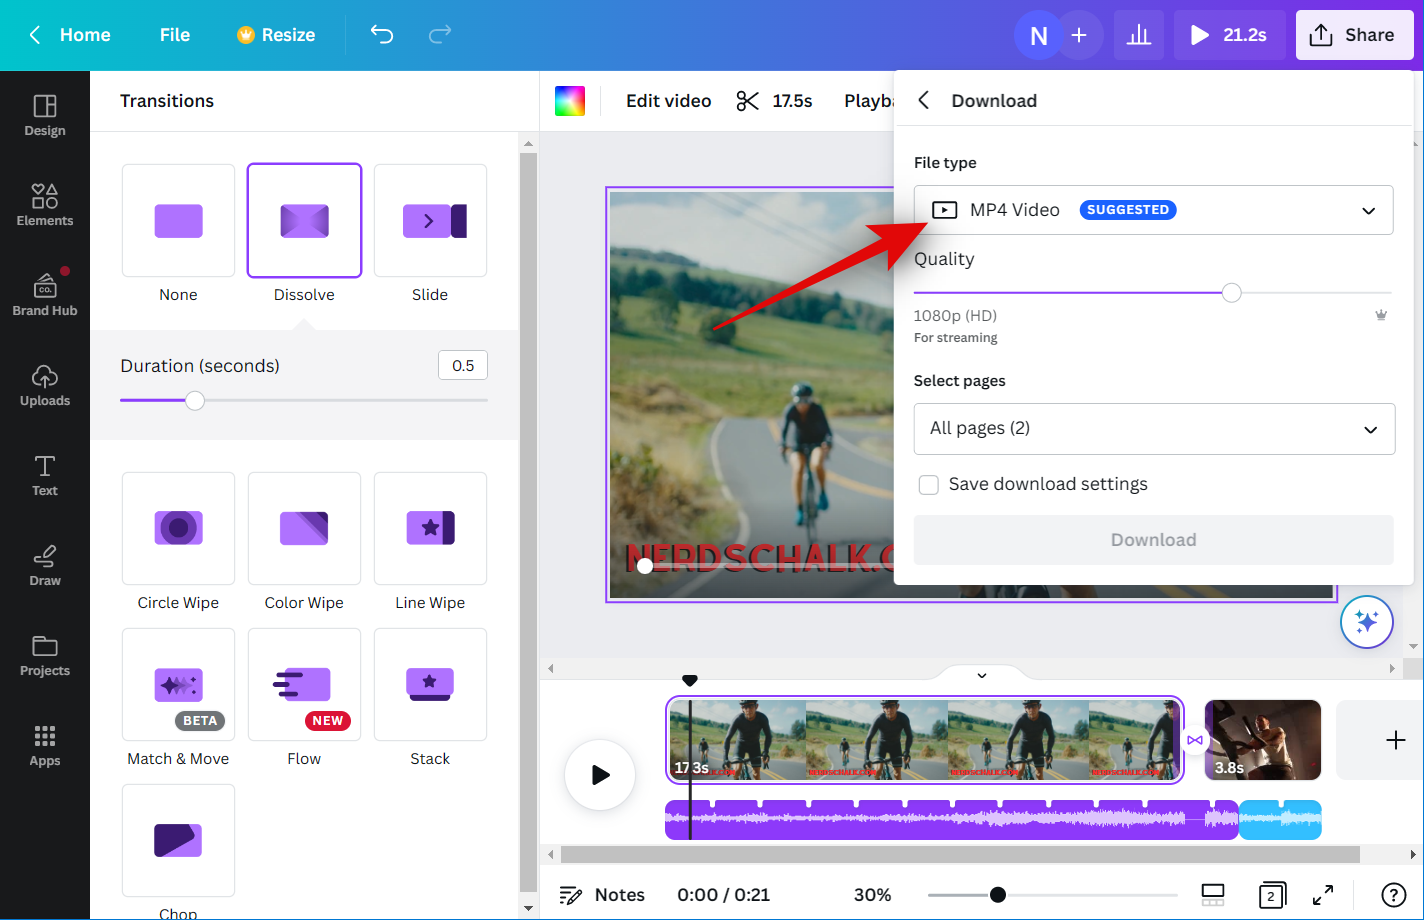Choose the None transition option
Viewport: 1424px width, 920px height.
coord(178,221)
